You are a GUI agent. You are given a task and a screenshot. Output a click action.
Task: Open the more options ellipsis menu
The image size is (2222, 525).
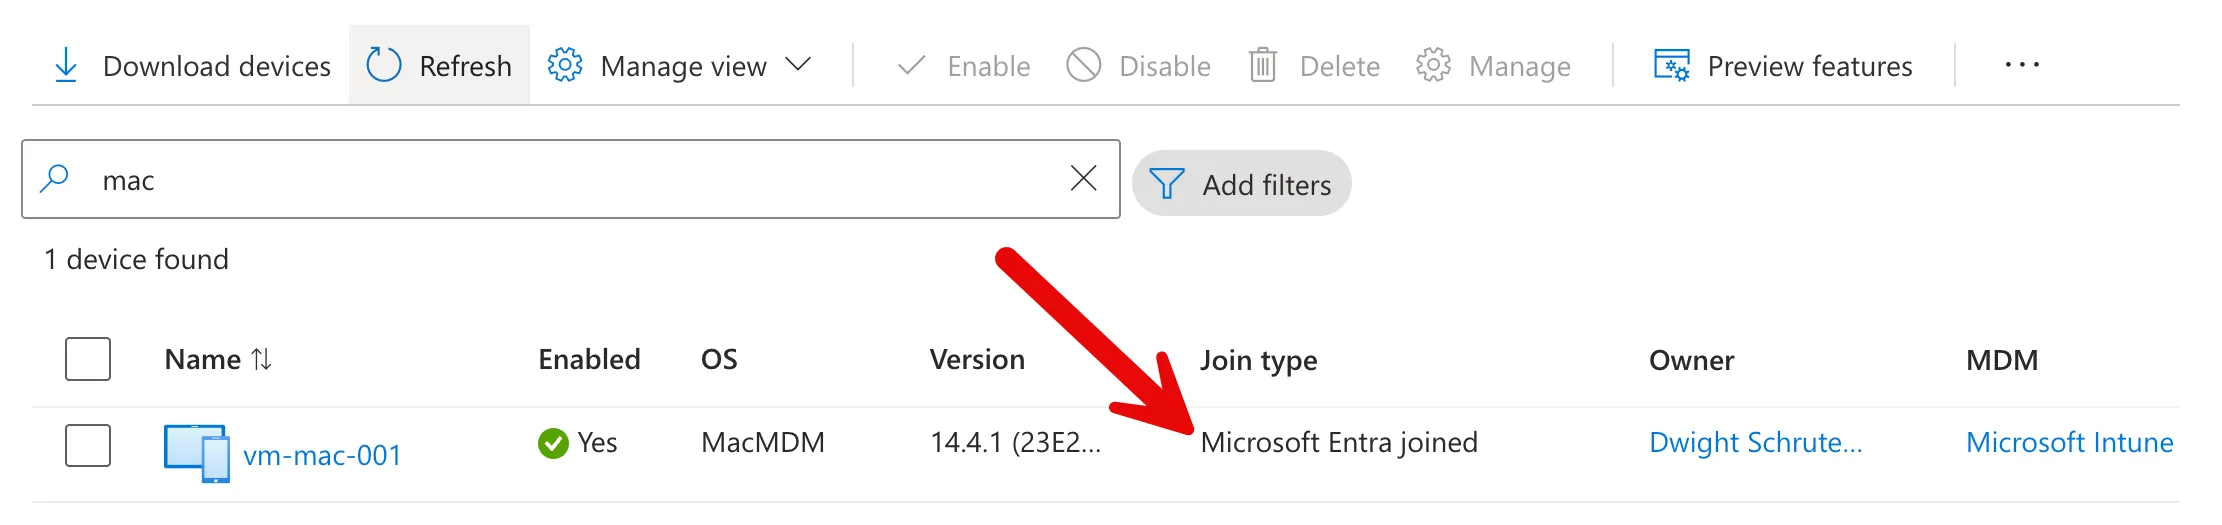2022,65
